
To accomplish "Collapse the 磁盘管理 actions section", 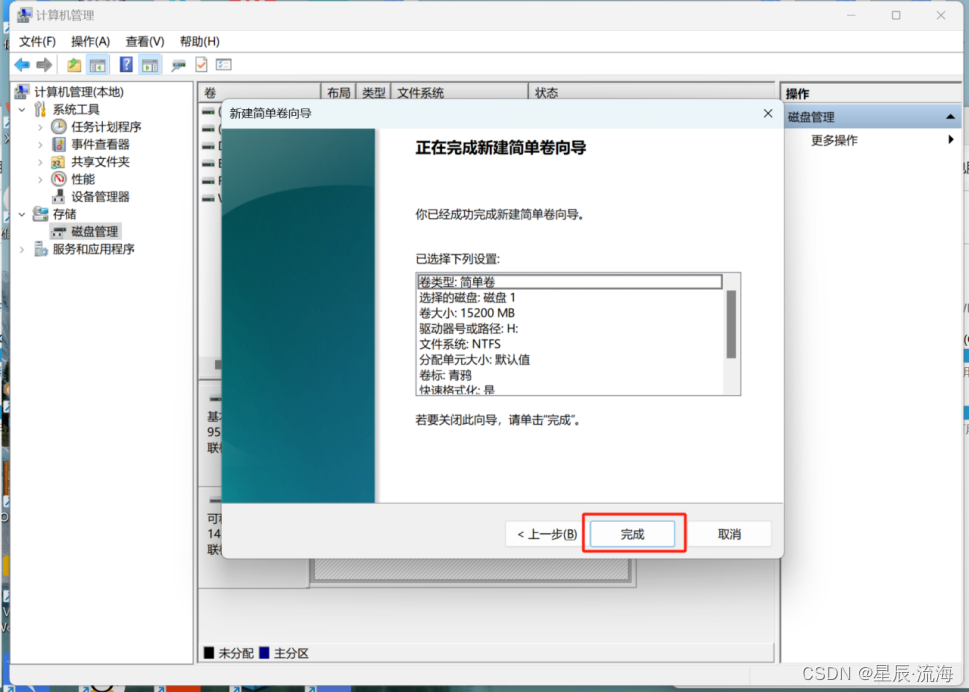I will (x=950, y=117).
